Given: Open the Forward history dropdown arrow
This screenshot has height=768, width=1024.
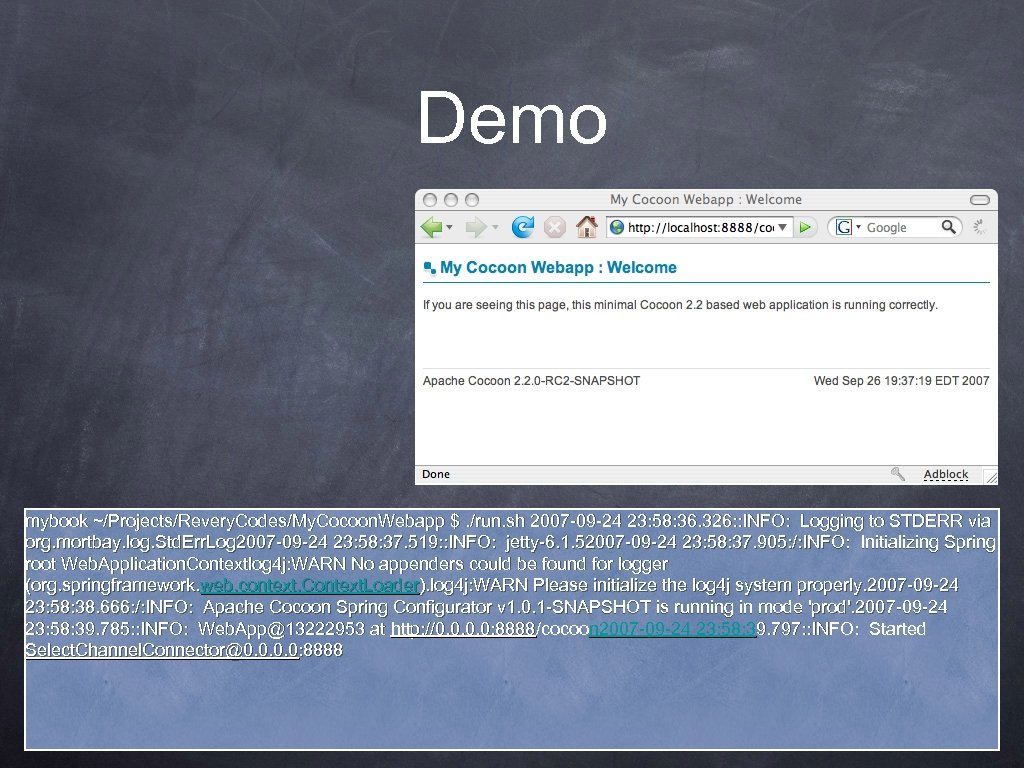Looking at the screenshot, I should pyautogui.click(x=495, y=227).
